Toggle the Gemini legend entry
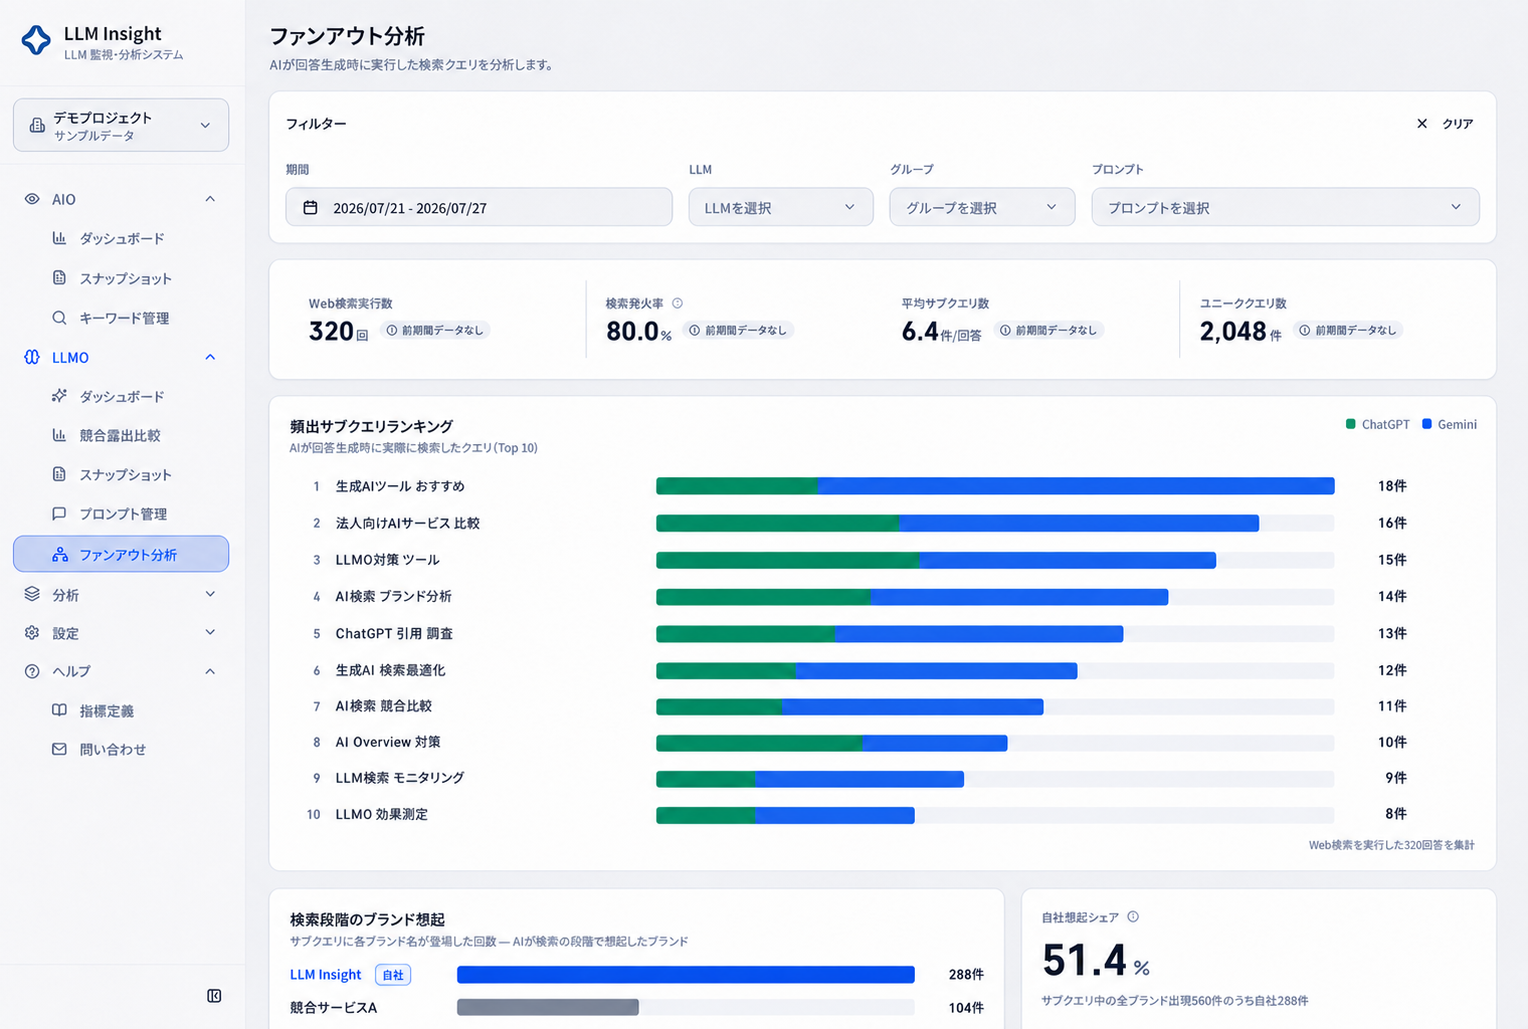This screenshot has height=1029, width=1528. coord(1450,424)
